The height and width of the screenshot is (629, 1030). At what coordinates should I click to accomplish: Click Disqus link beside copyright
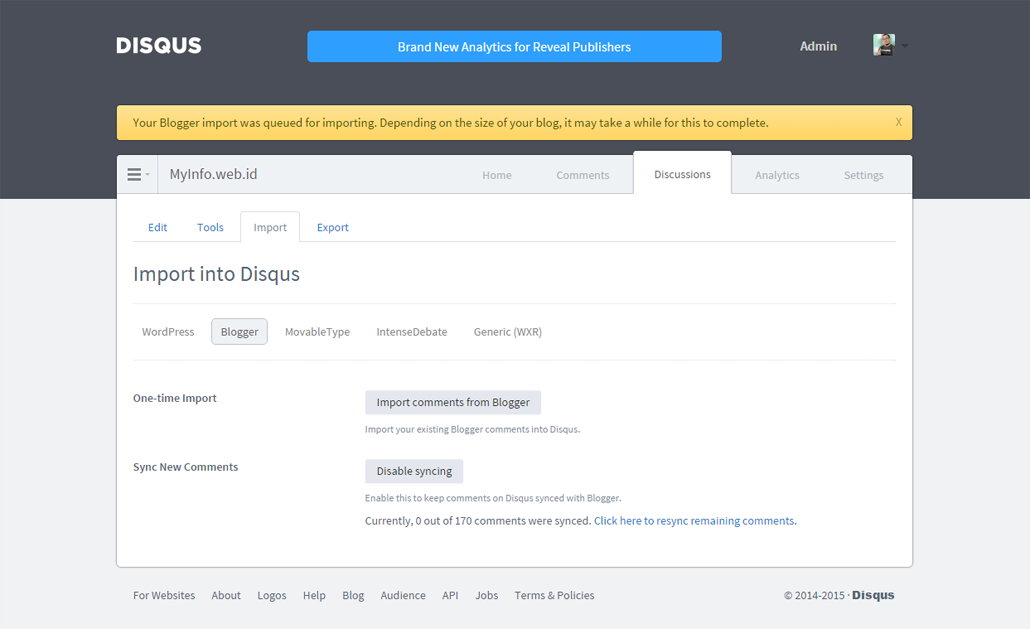pos(873,595)
